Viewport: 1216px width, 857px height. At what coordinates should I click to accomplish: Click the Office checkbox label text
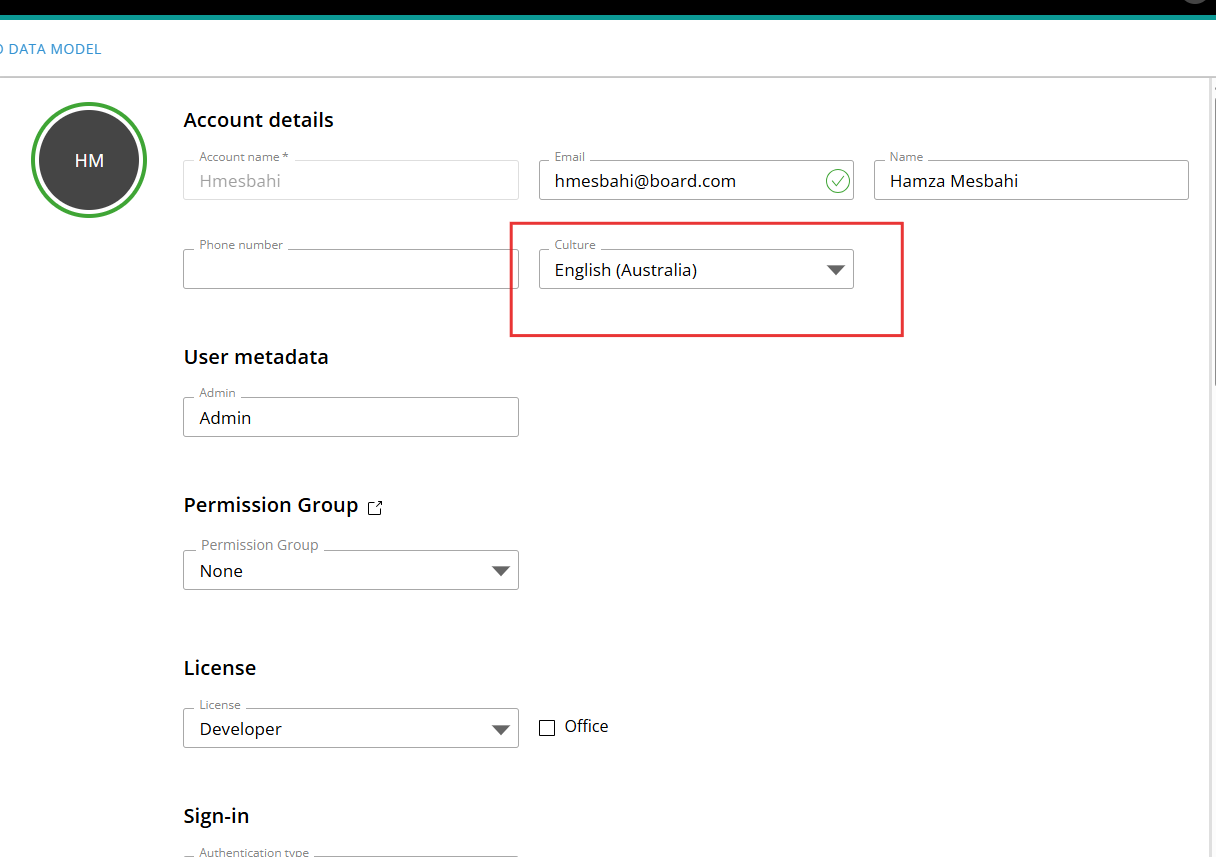tap(586, 727)
